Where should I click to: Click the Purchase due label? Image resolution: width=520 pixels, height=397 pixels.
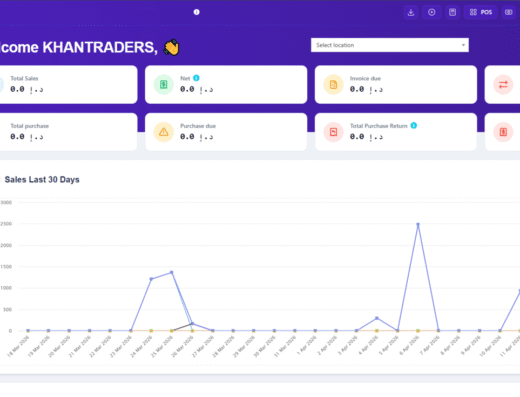(198, 126)
